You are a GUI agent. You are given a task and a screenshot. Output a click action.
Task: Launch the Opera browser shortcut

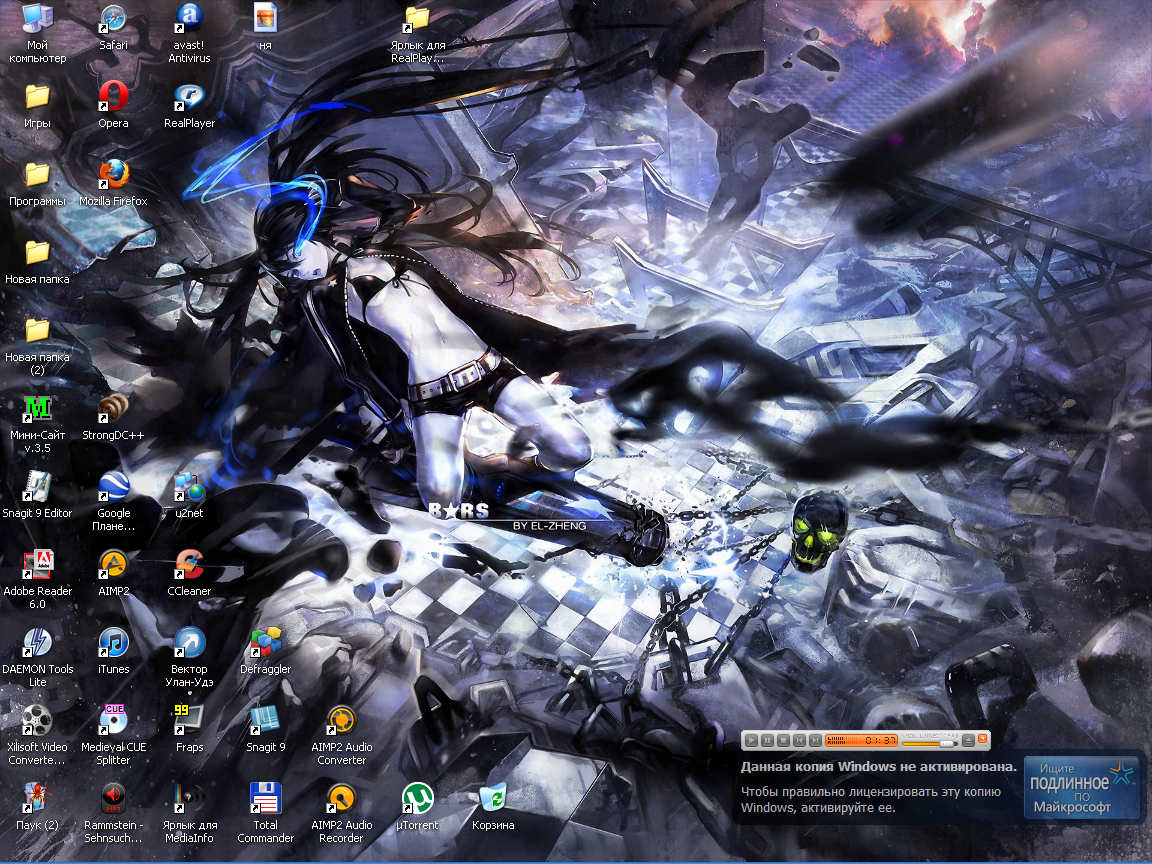(x=113, y=105)
